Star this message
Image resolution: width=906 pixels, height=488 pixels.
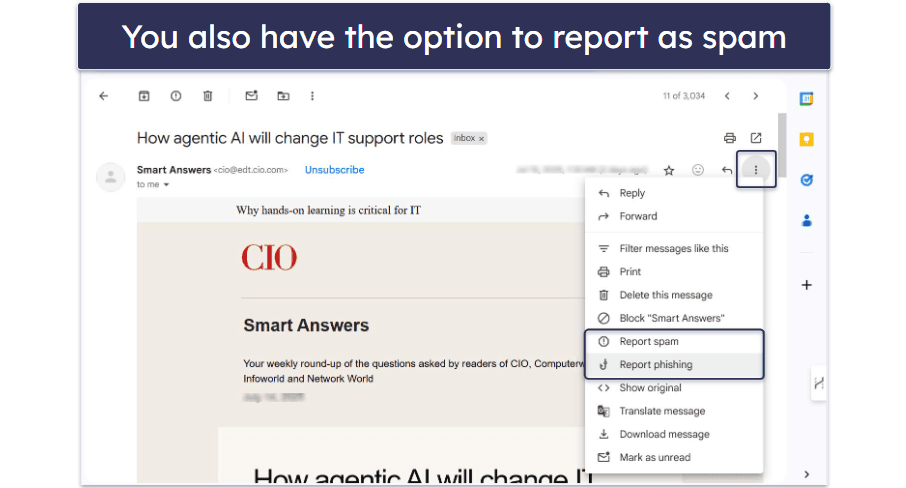tap(669, 170)
